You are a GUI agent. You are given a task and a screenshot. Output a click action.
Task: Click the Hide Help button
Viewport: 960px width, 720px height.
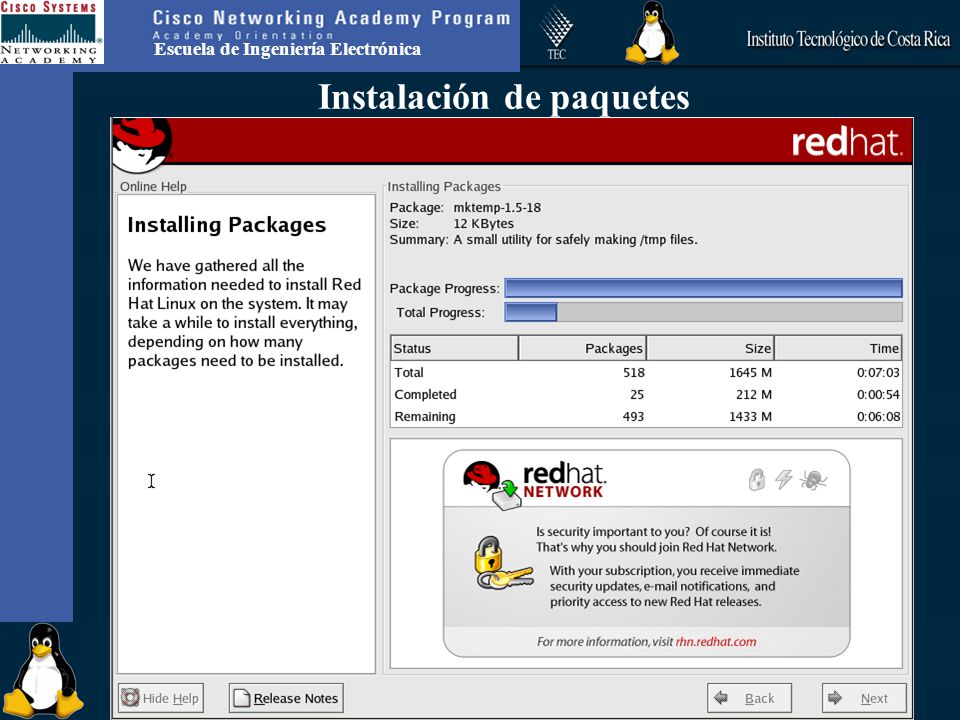[160, 698]
